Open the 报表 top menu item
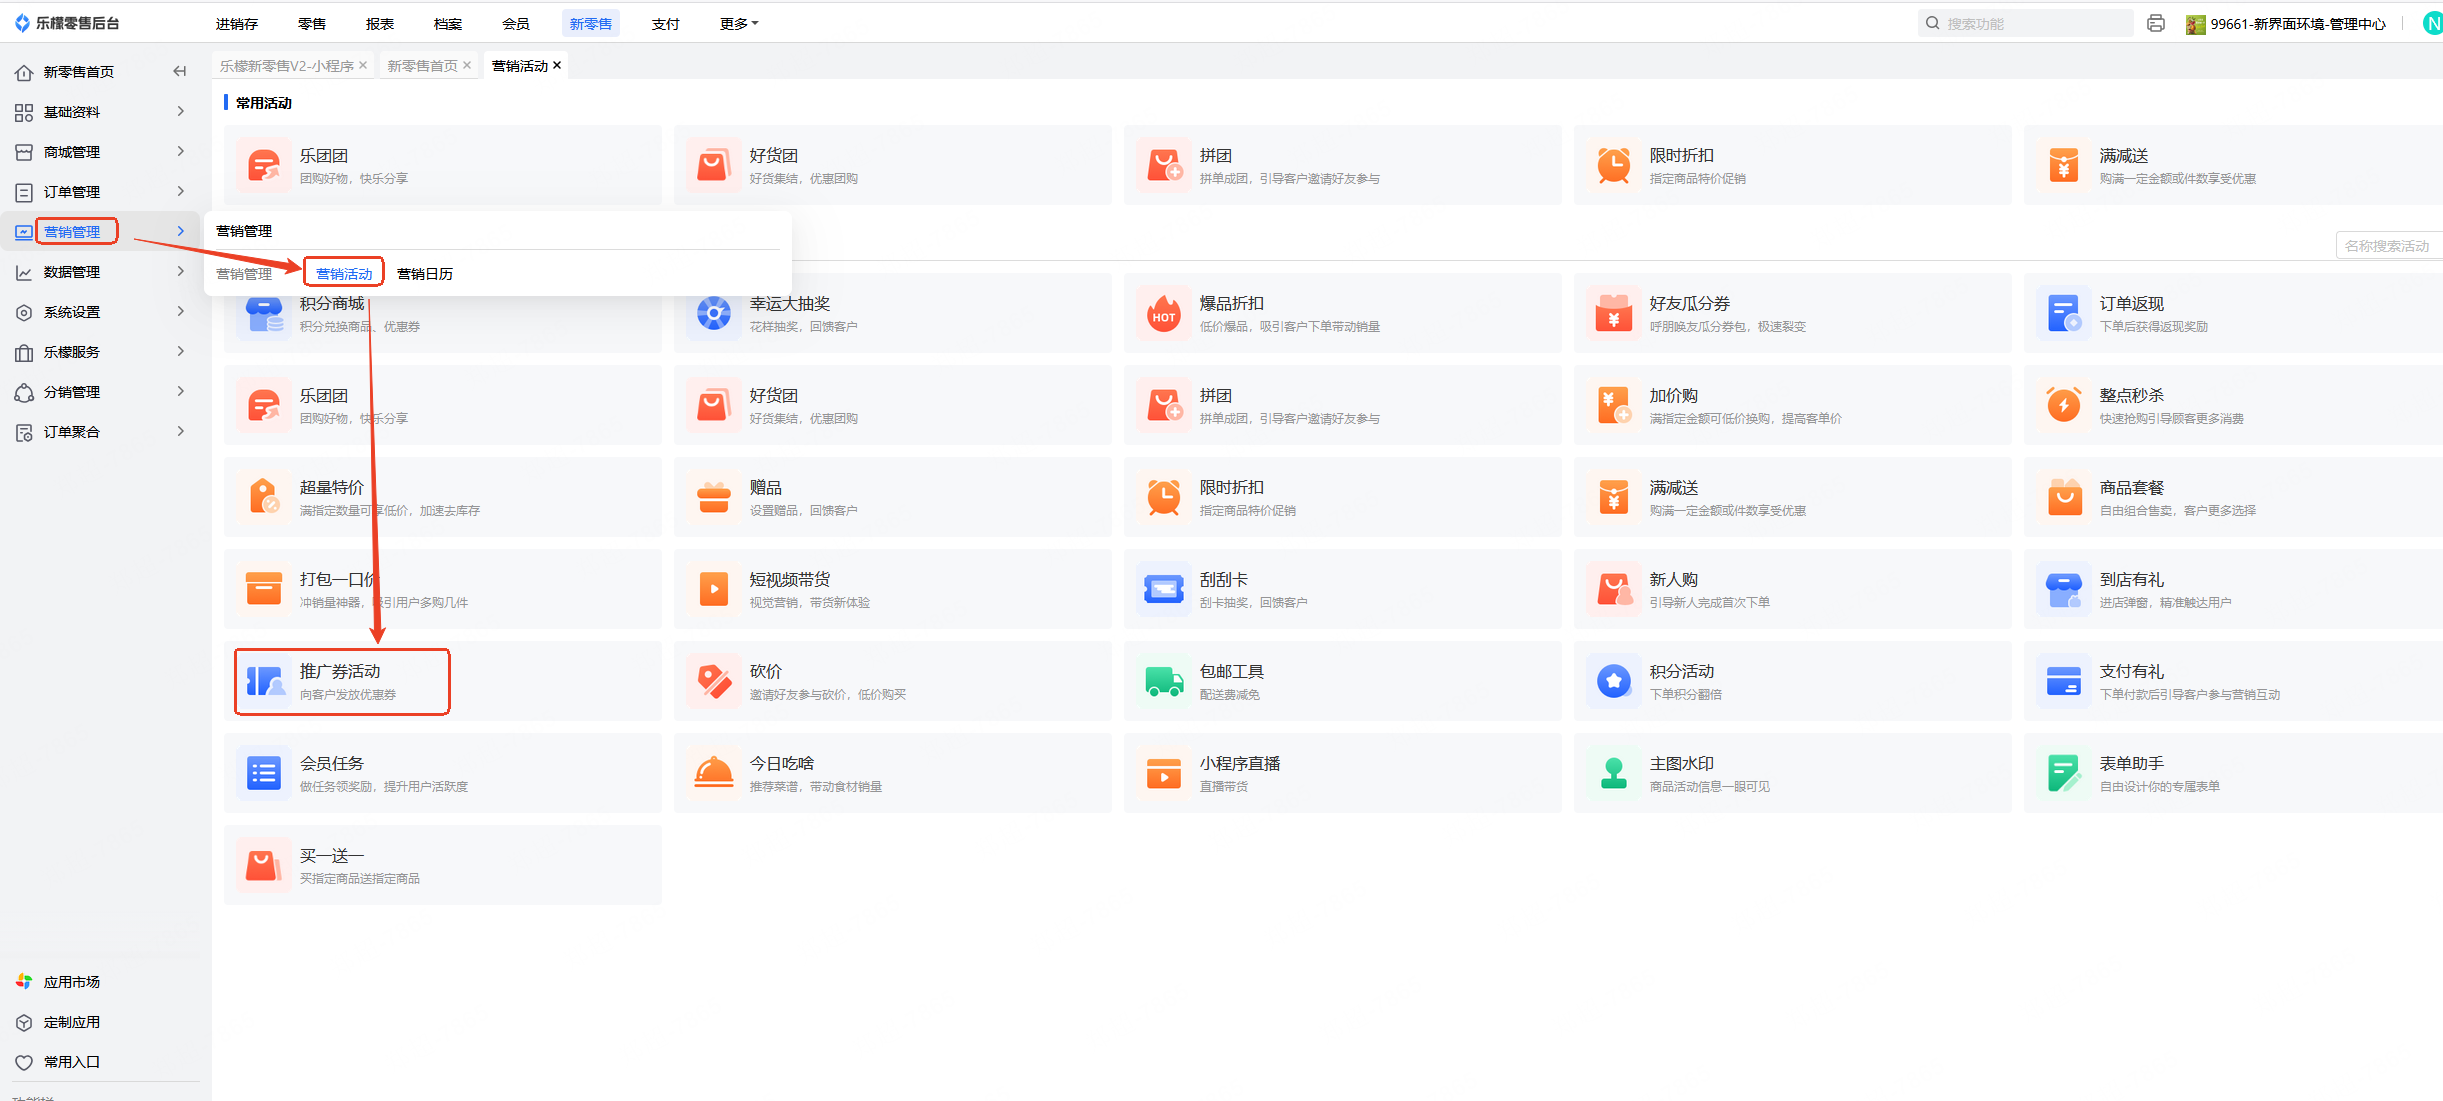This screenshot has width=2443, height=1101. point(380,23)
